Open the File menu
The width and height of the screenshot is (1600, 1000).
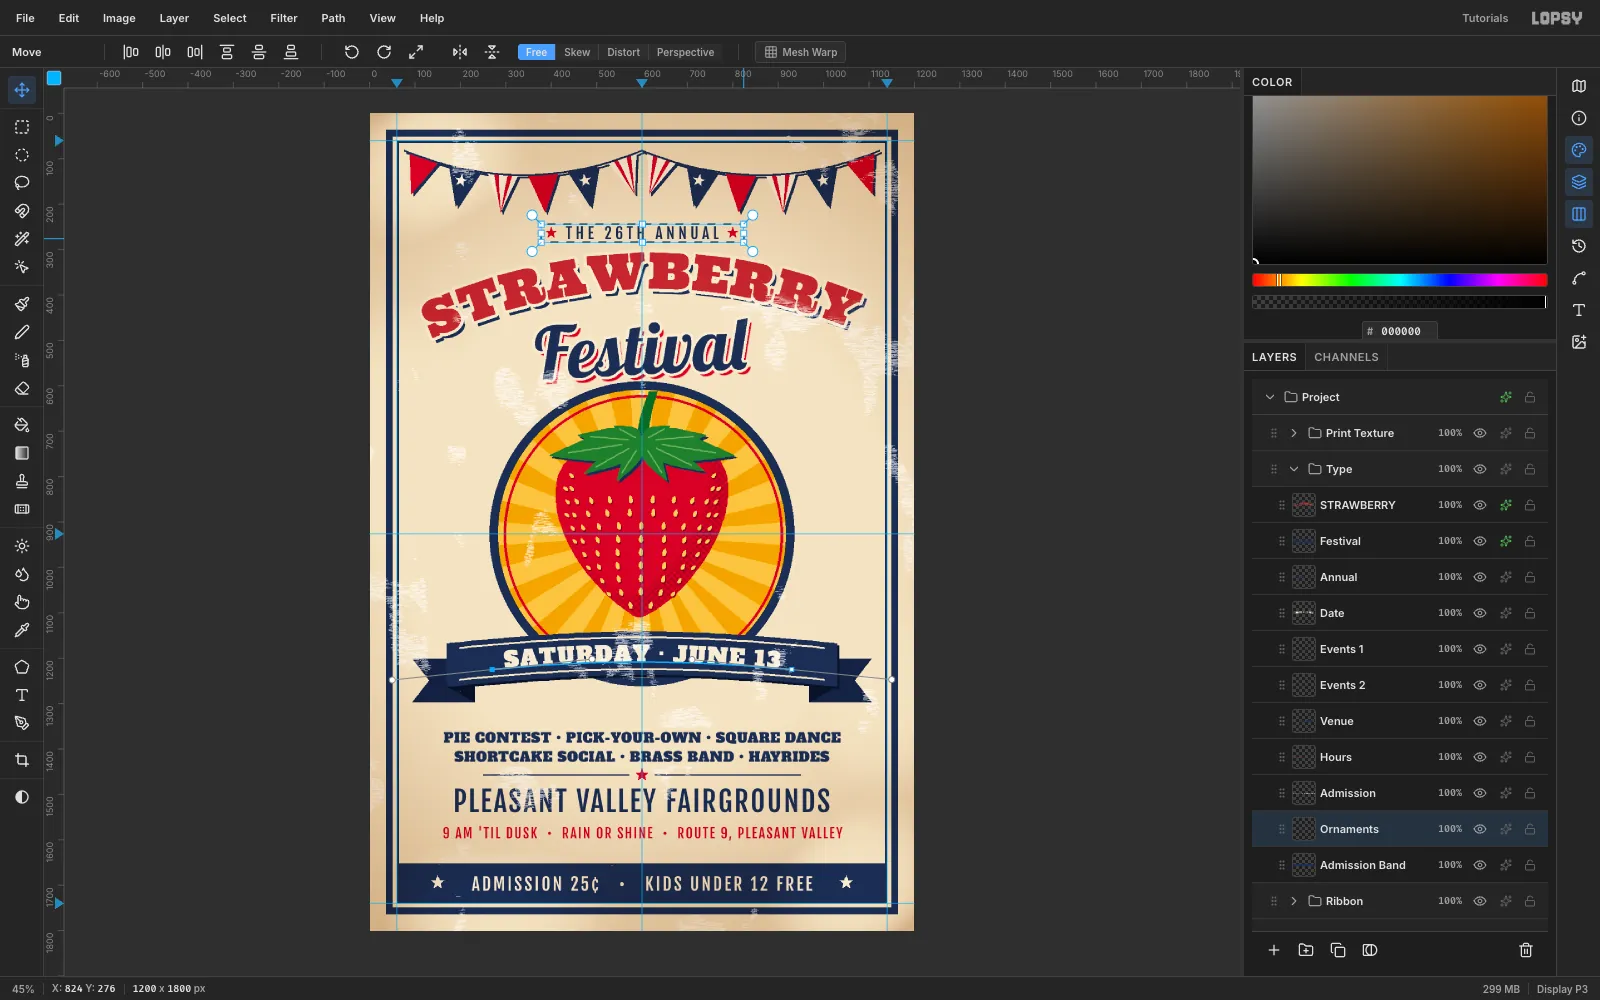25,18
